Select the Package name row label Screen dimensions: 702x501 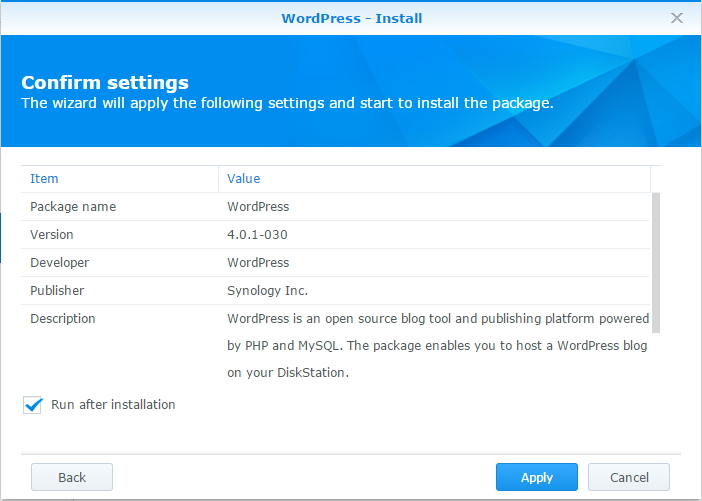73,206
